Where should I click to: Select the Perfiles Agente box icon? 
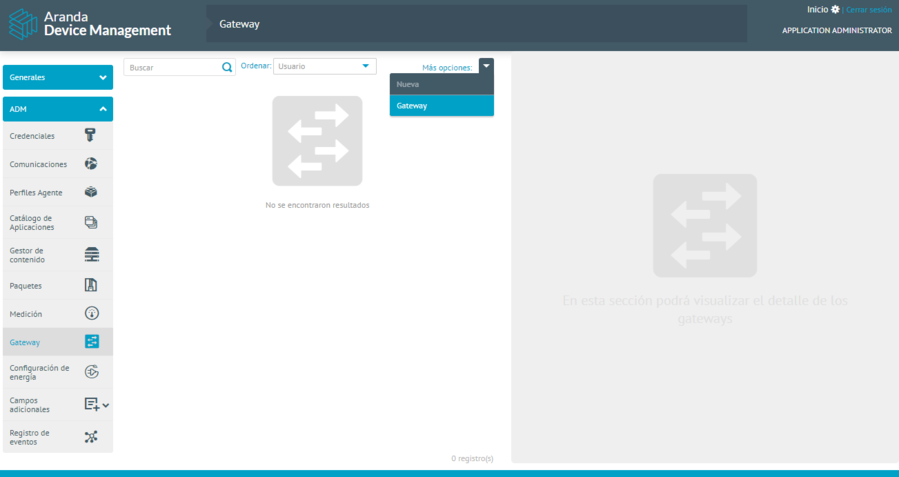pyautogui.click(x=91, y=192)
